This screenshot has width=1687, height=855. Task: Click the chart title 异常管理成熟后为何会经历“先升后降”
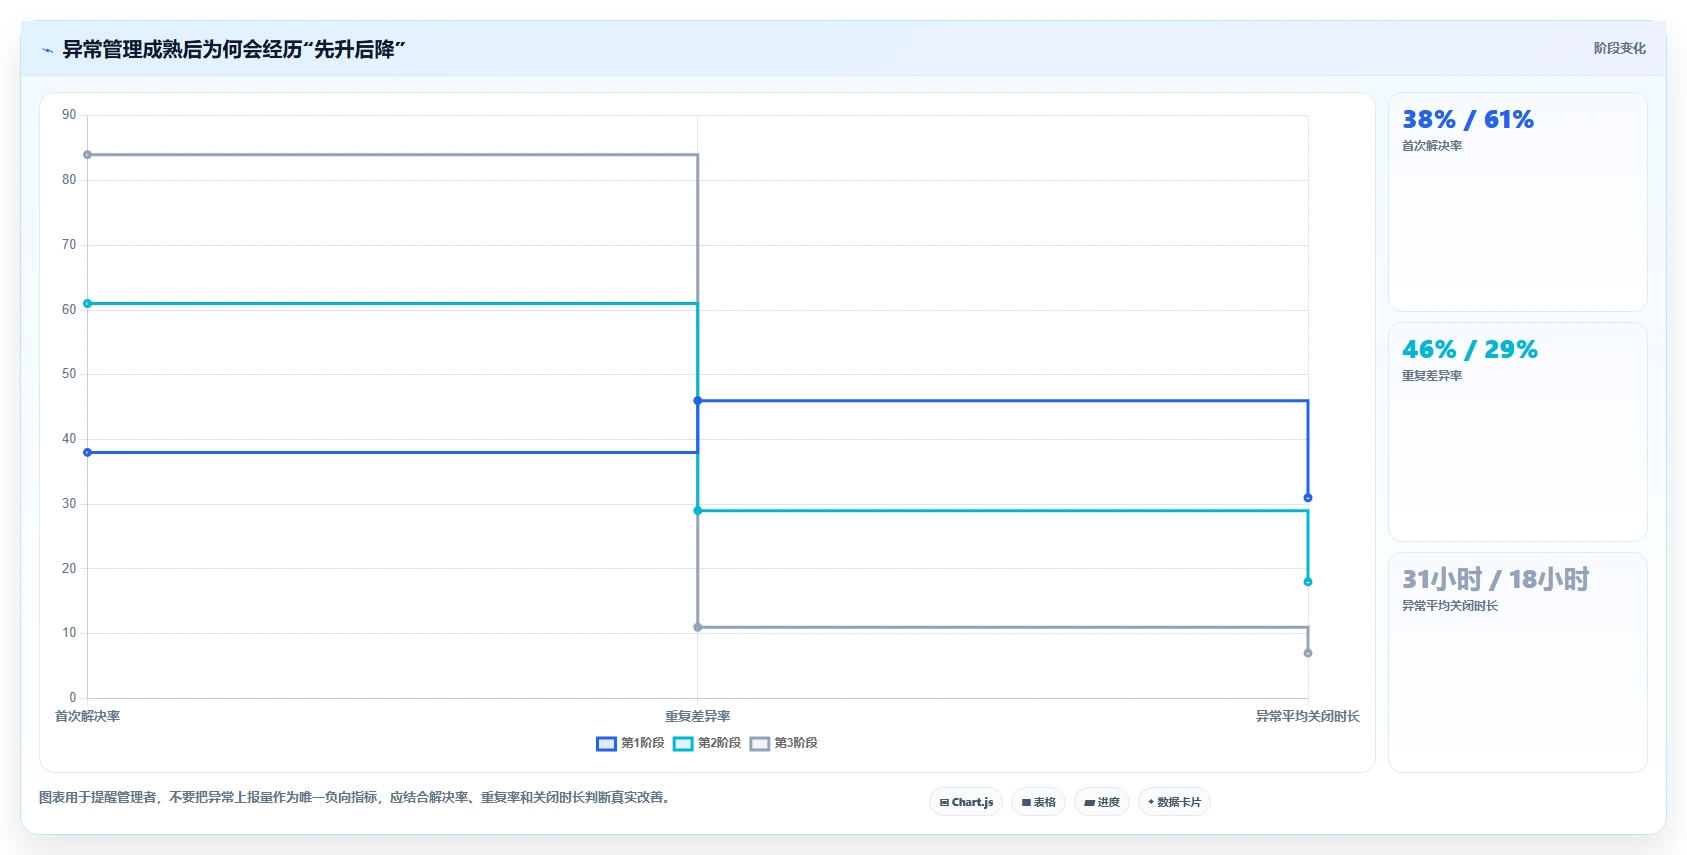point(234,50)
